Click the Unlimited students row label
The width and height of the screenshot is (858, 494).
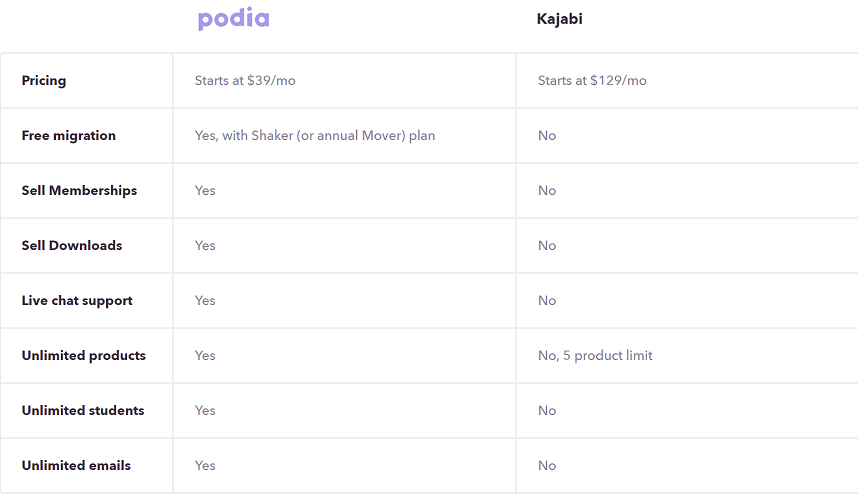click(83, 411)
